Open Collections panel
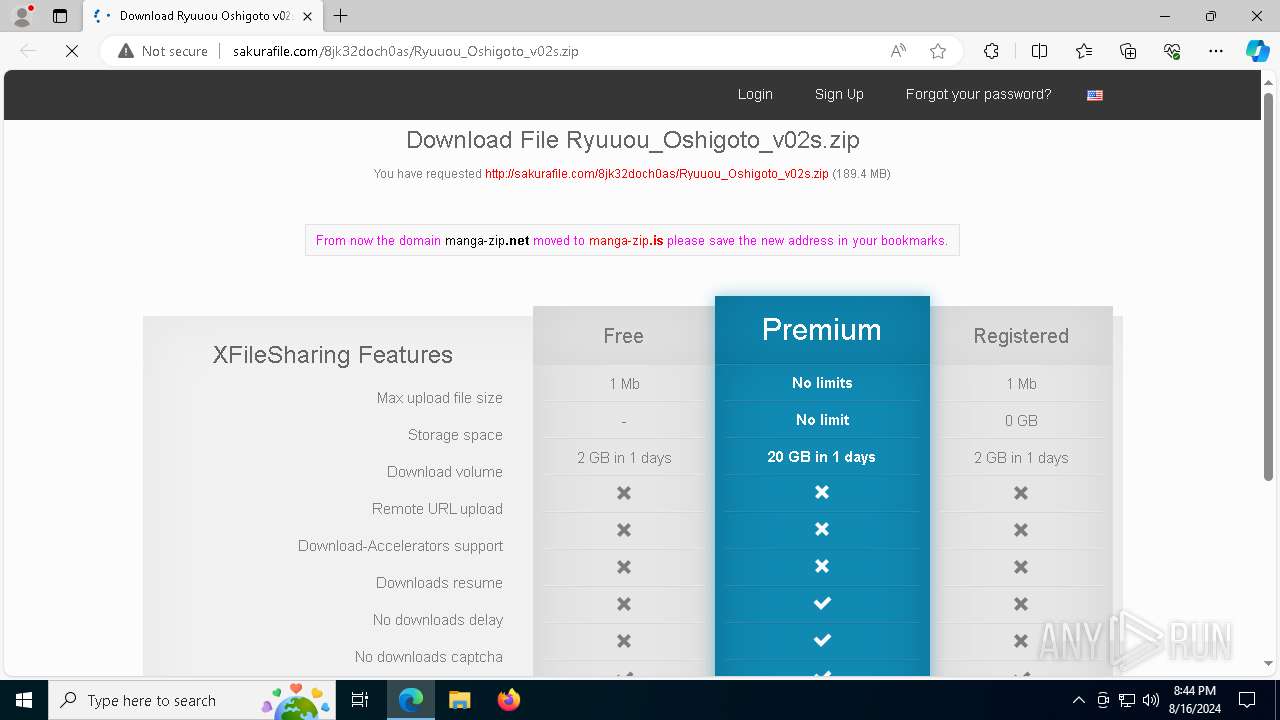Screen dimensions: 1280x720 click(1128, 51)
